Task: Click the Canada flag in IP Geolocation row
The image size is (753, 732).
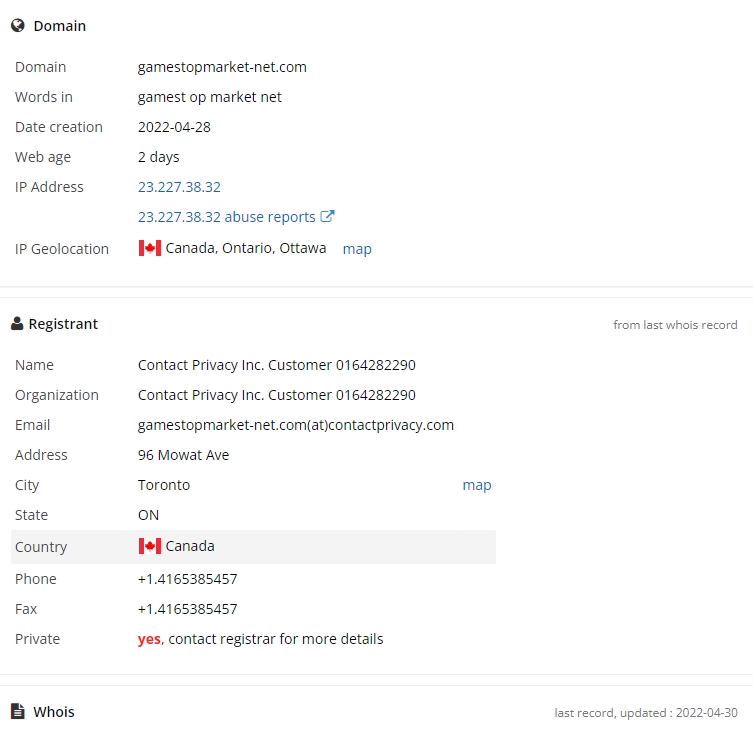Action: 150,248
